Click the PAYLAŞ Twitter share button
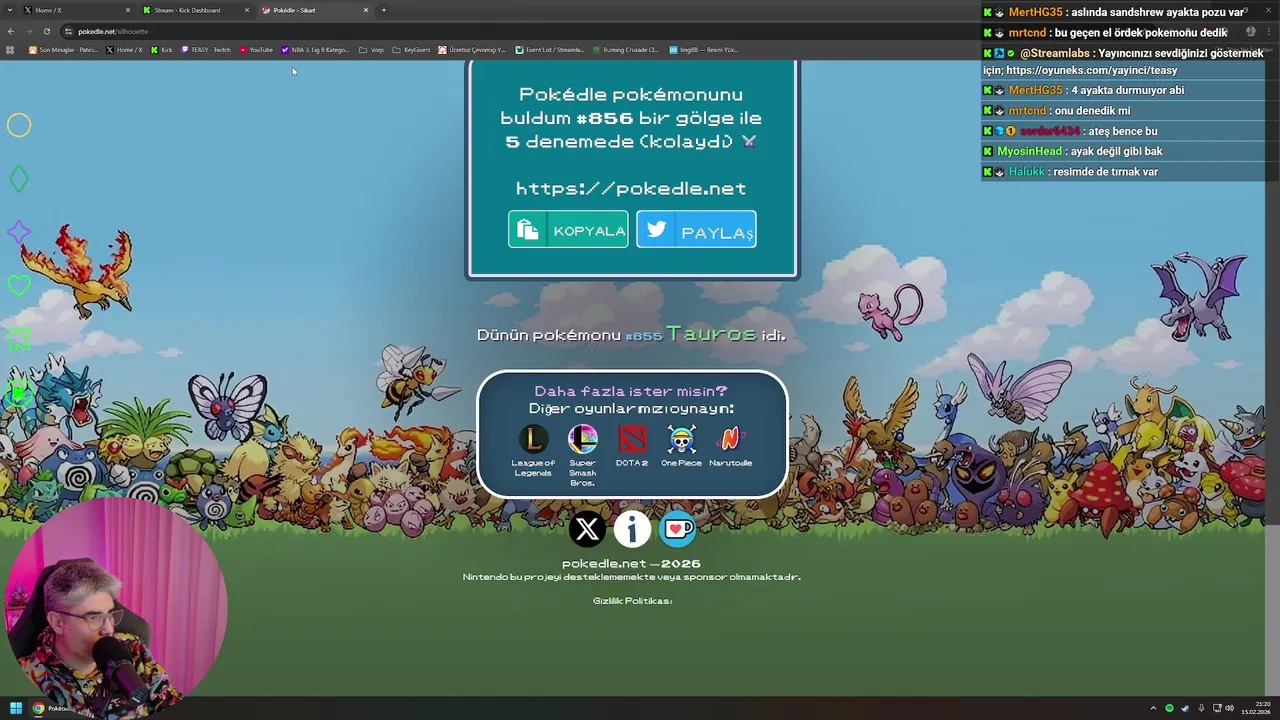1280x720 pixels. coord(696,229)
